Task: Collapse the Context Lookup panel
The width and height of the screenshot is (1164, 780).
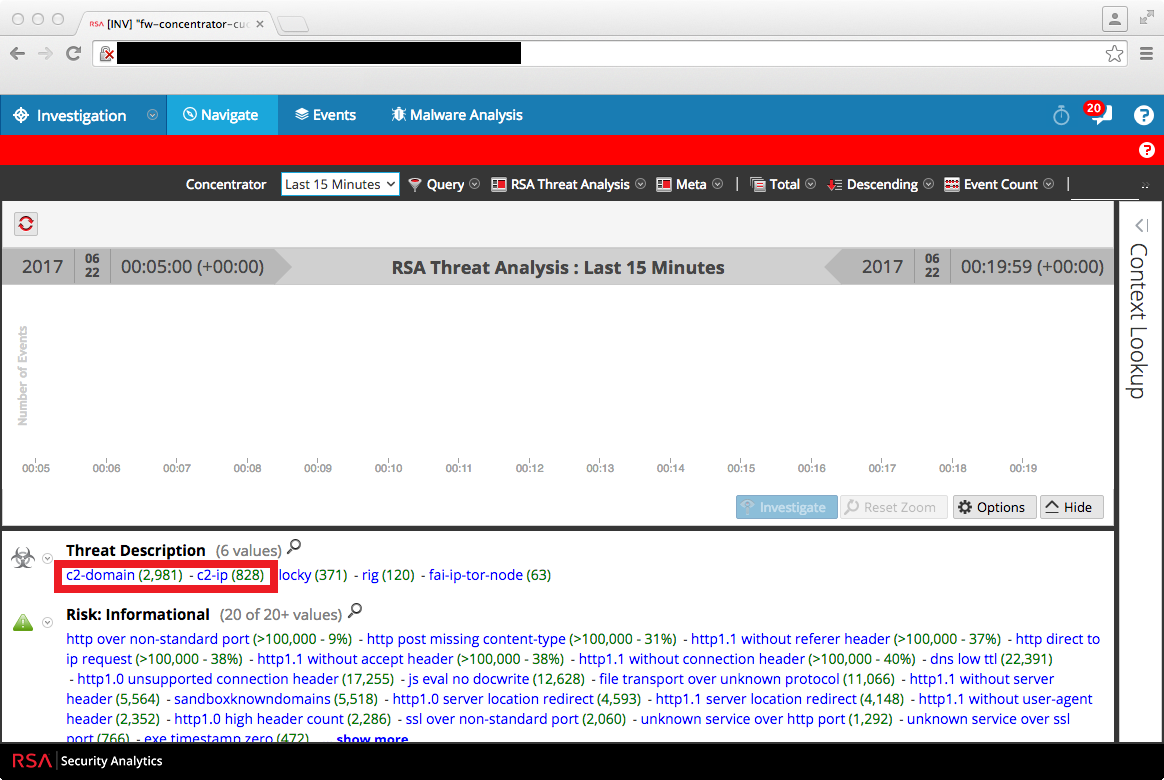Action: coord(1140,226)
